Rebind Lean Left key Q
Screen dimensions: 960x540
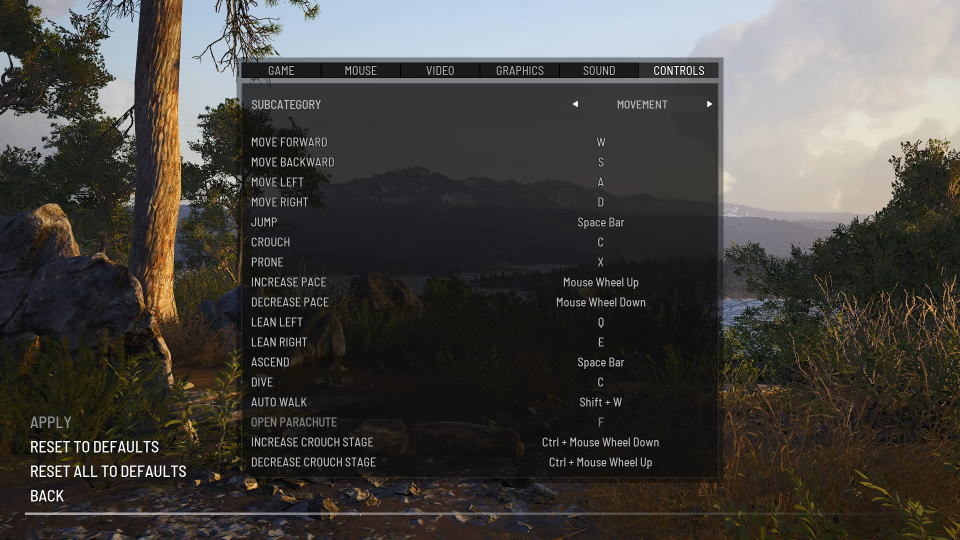click(601, 322)
